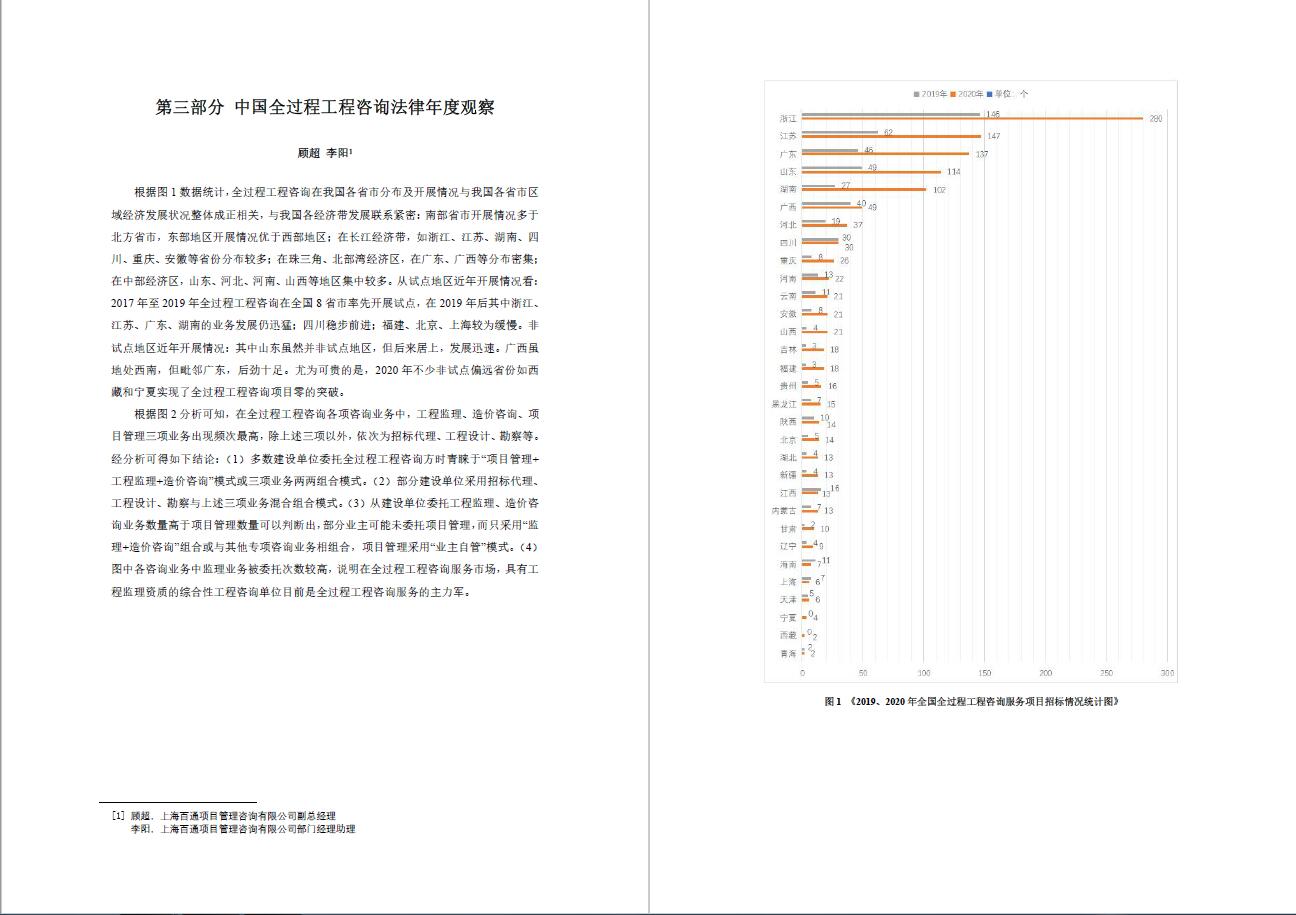Click the 山东 category label
This screenshot has width=1296, height=915.
tap(788, 172)
